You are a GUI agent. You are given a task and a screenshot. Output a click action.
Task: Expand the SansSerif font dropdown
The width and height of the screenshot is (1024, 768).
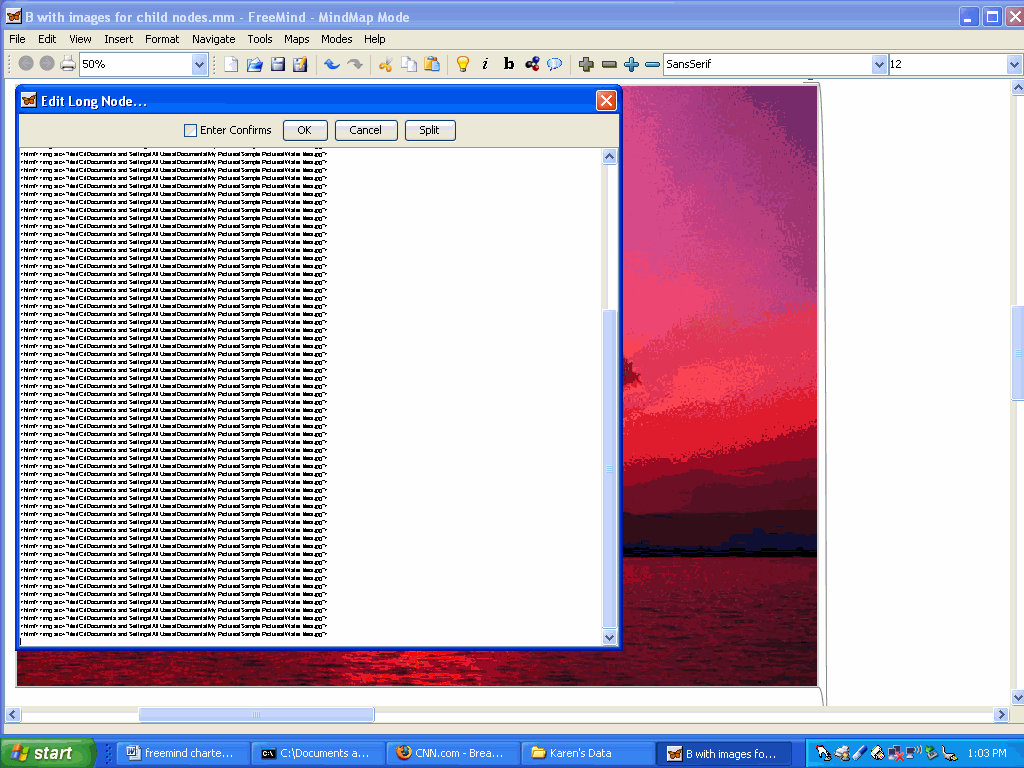pos(879,64)
